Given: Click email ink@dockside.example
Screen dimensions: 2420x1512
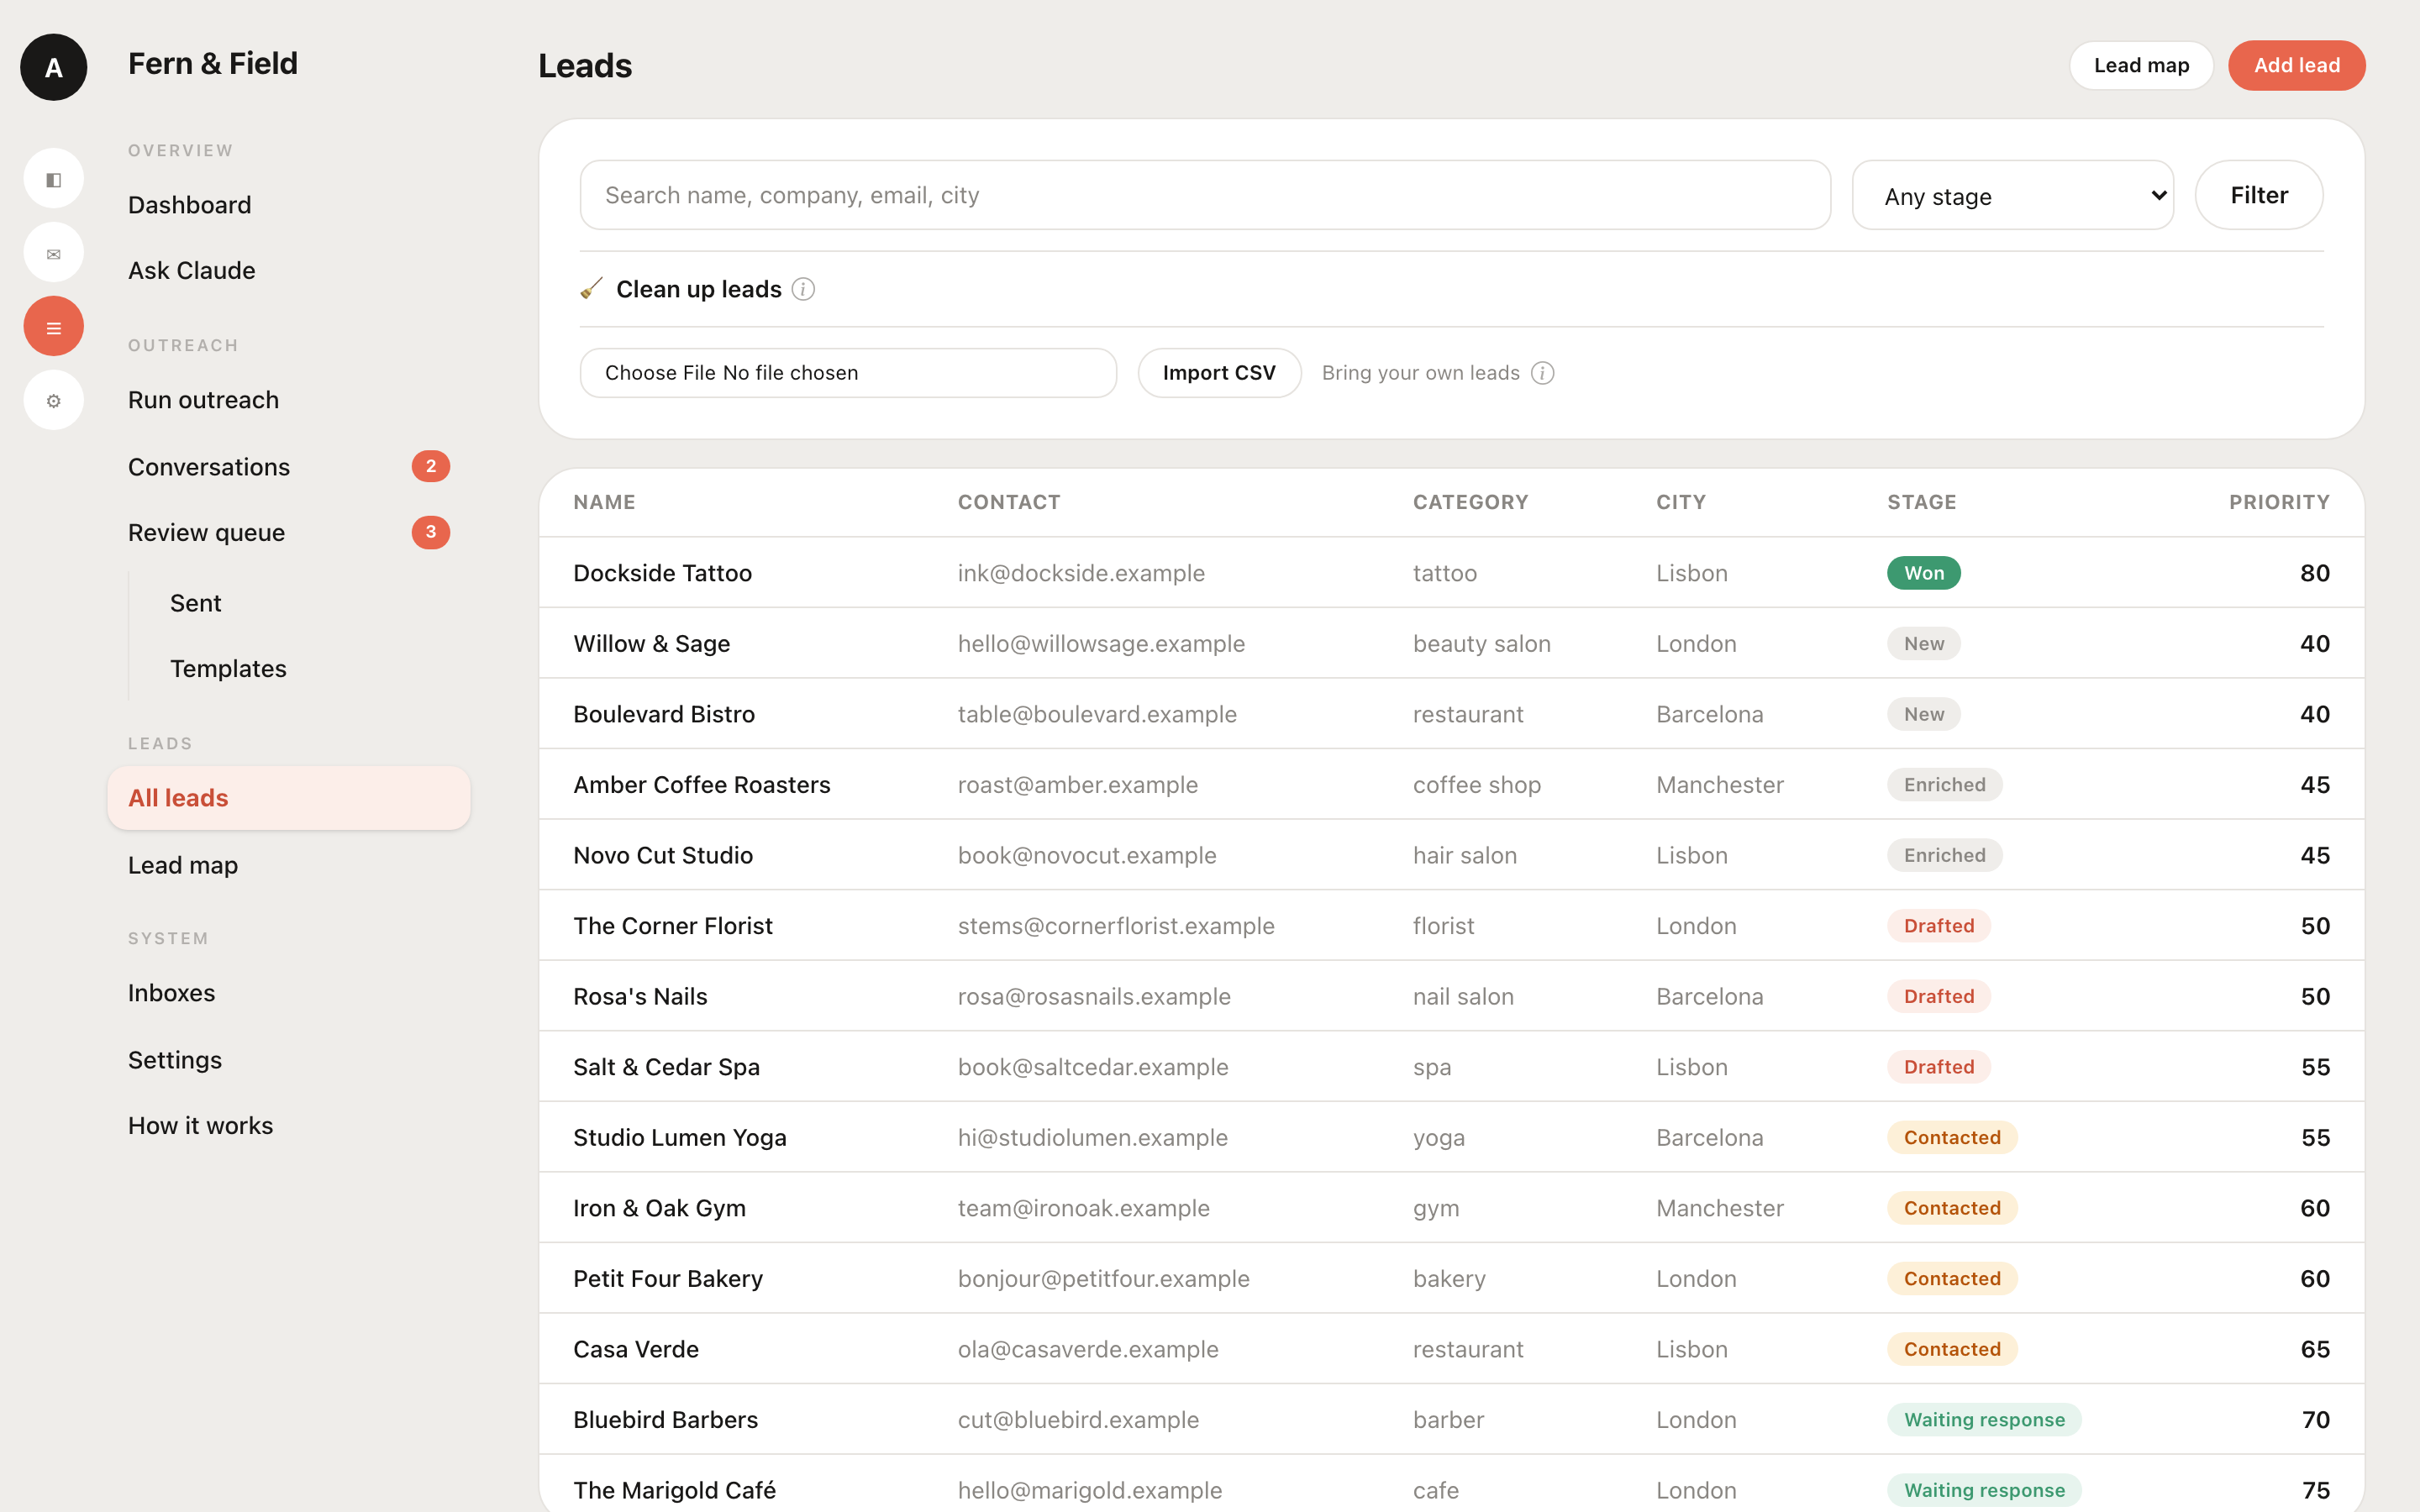Looking at the screenshot, I should point(1081,573).
